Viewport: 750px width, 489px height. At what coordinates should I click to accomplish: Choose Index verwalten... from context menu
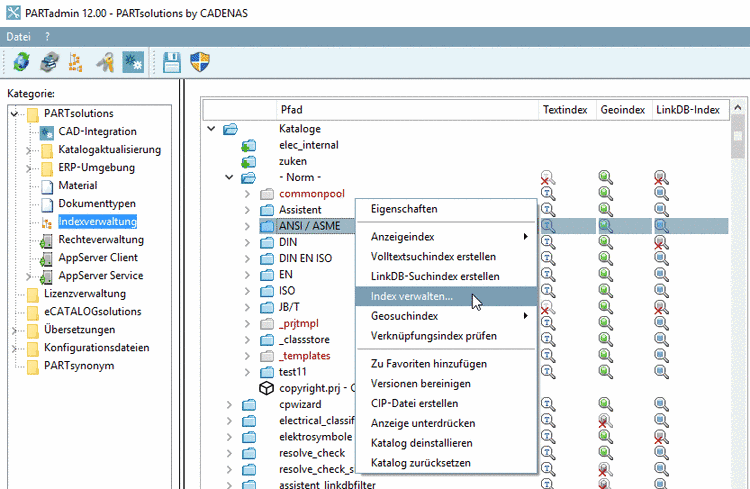point(411,296)
